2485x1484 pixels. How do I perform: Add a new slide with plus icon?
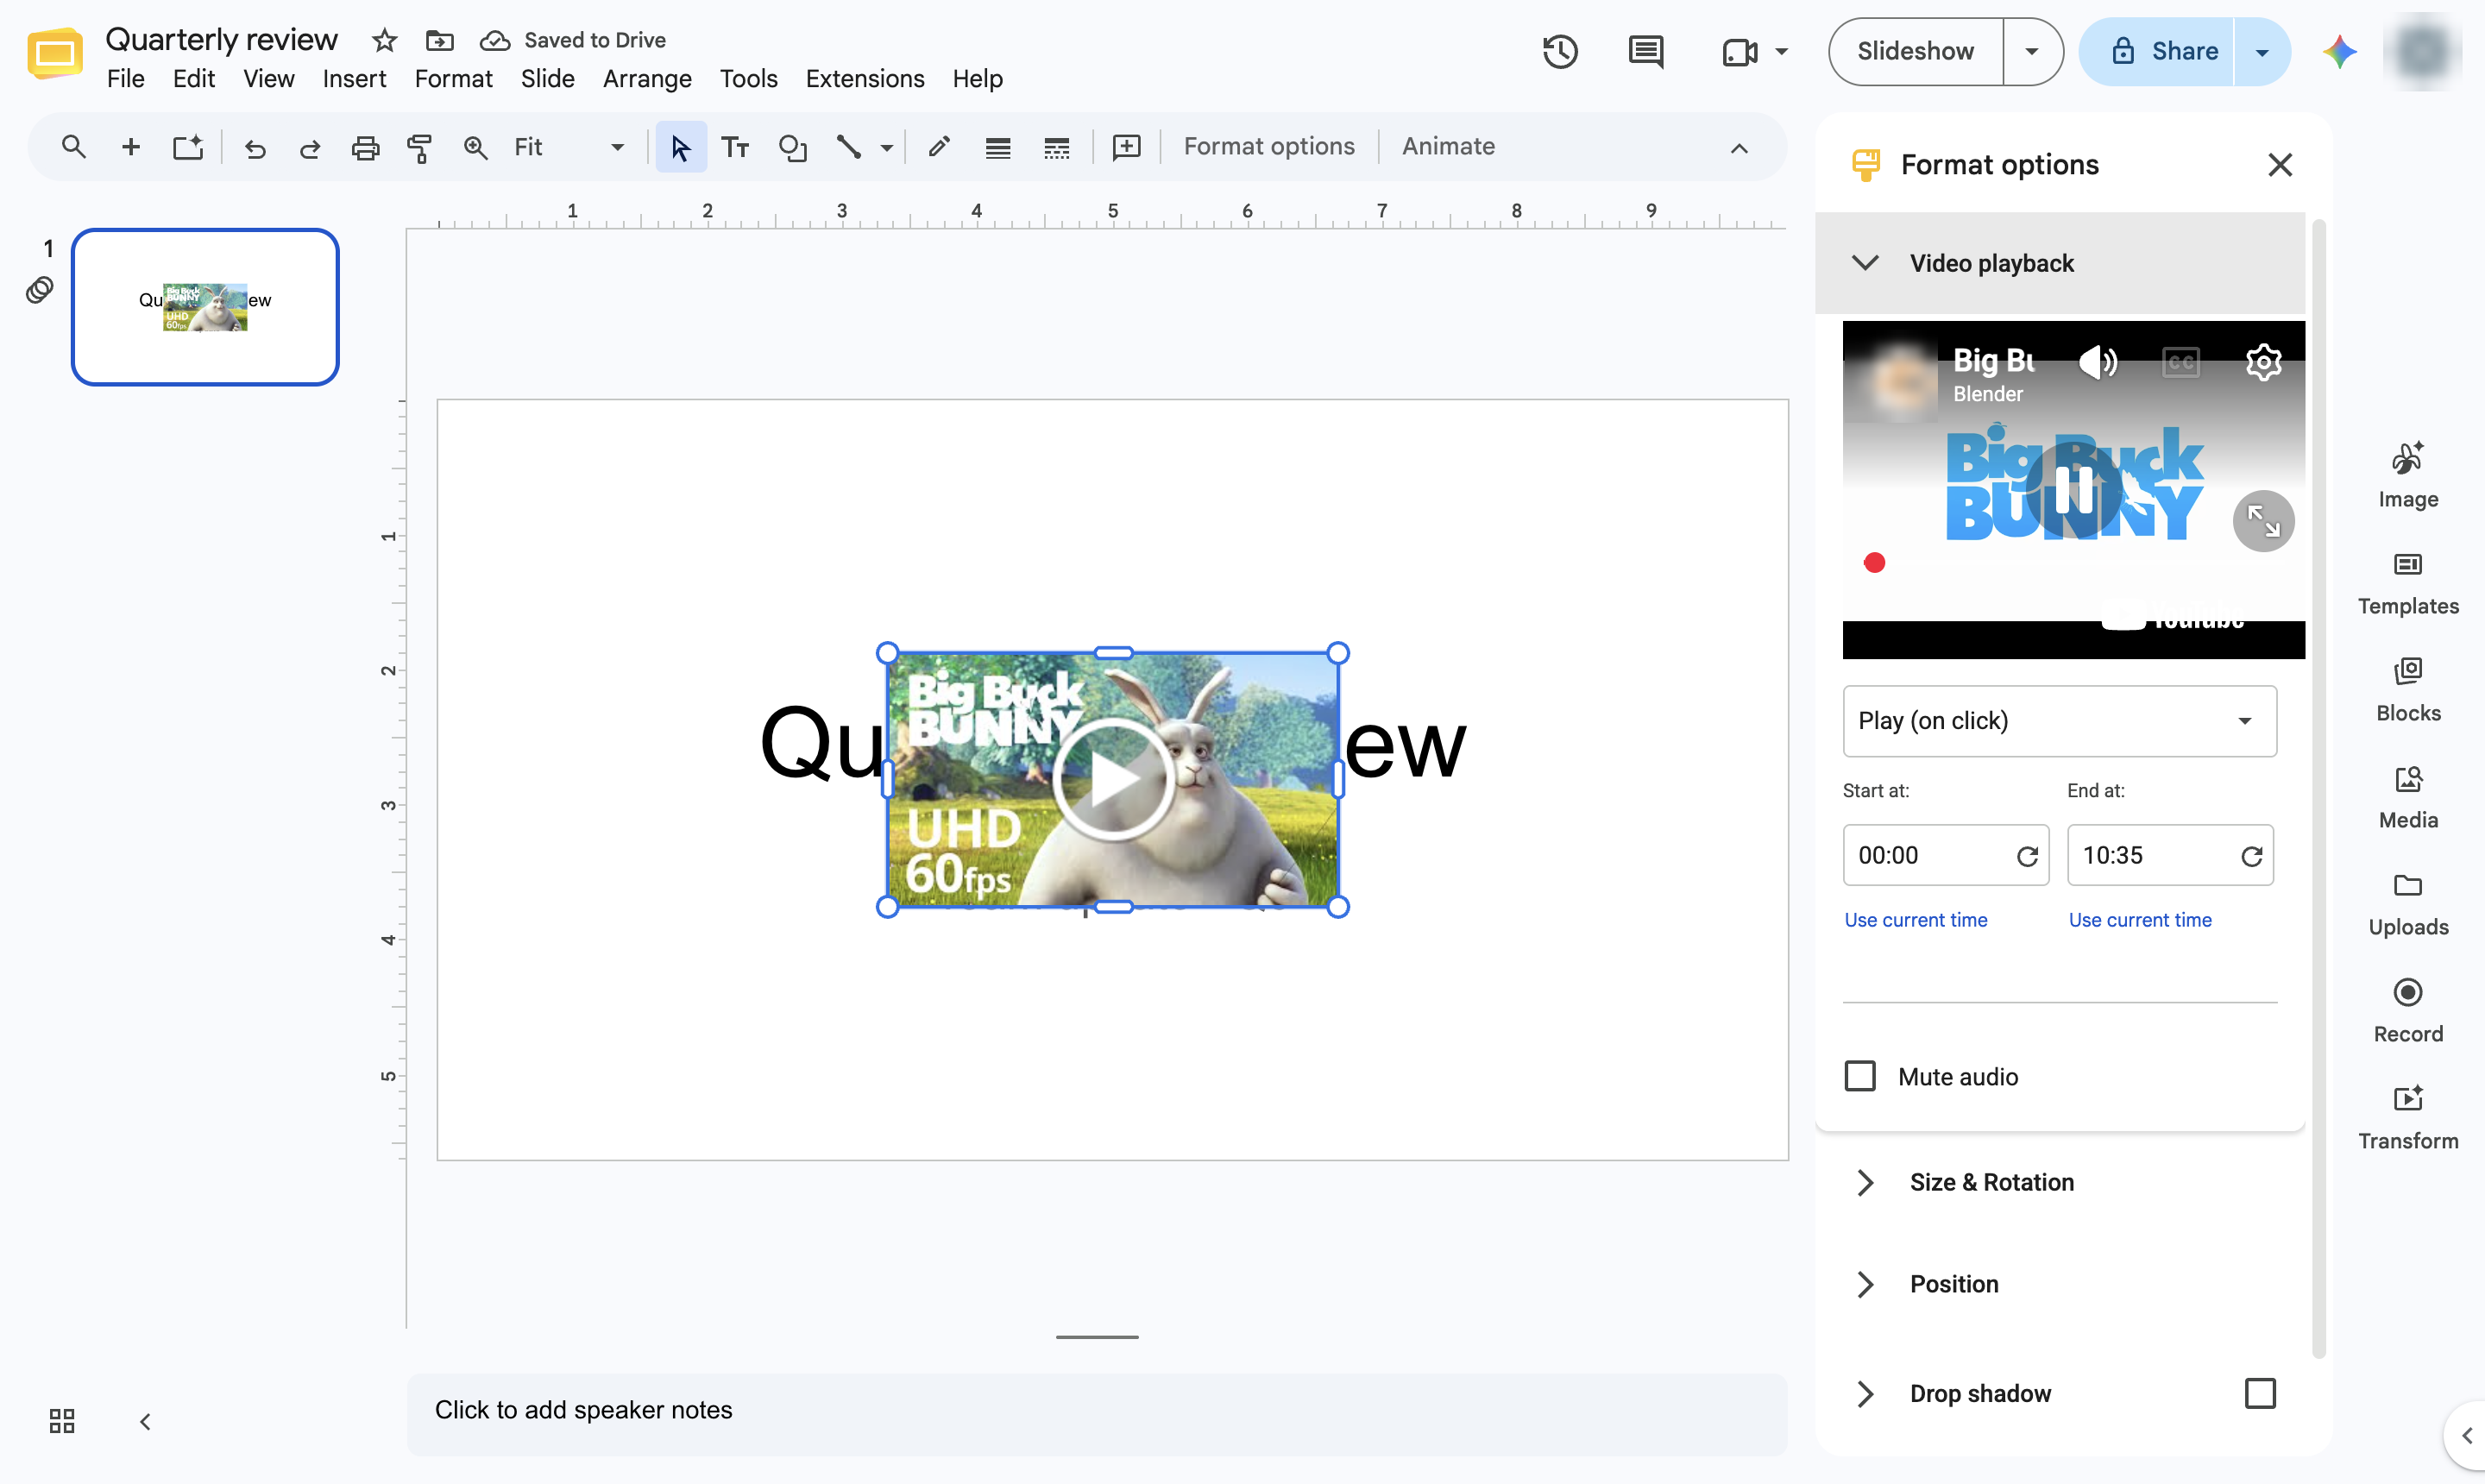(130, 147)
